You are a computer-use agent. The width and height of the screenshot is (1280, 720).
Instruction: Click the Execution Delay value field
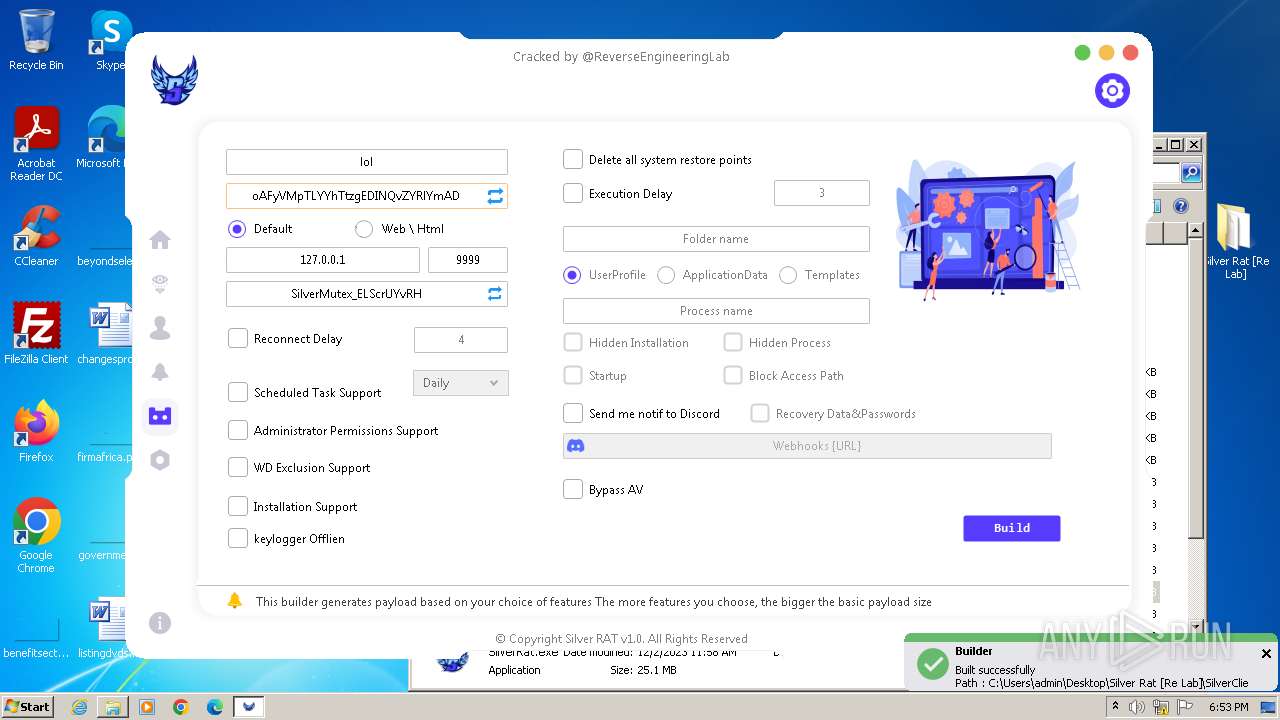tap(822, 193)
